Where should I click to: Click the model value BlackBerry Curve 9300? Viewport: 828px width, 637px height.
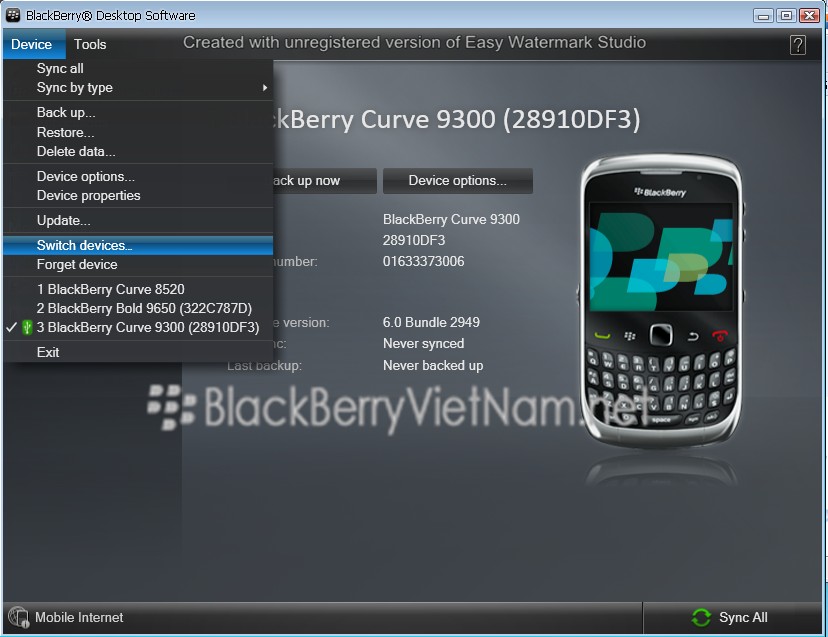[451, 219]
